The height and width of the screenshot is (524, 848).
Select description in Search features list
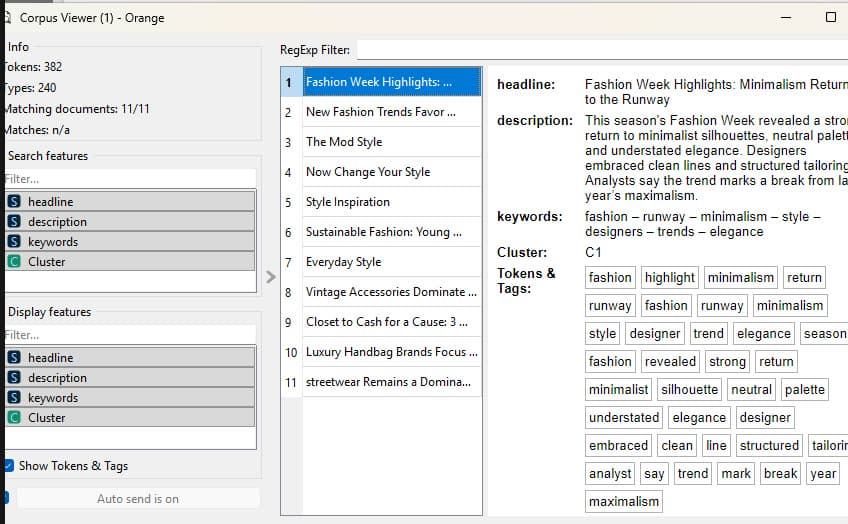click(130, 221)
